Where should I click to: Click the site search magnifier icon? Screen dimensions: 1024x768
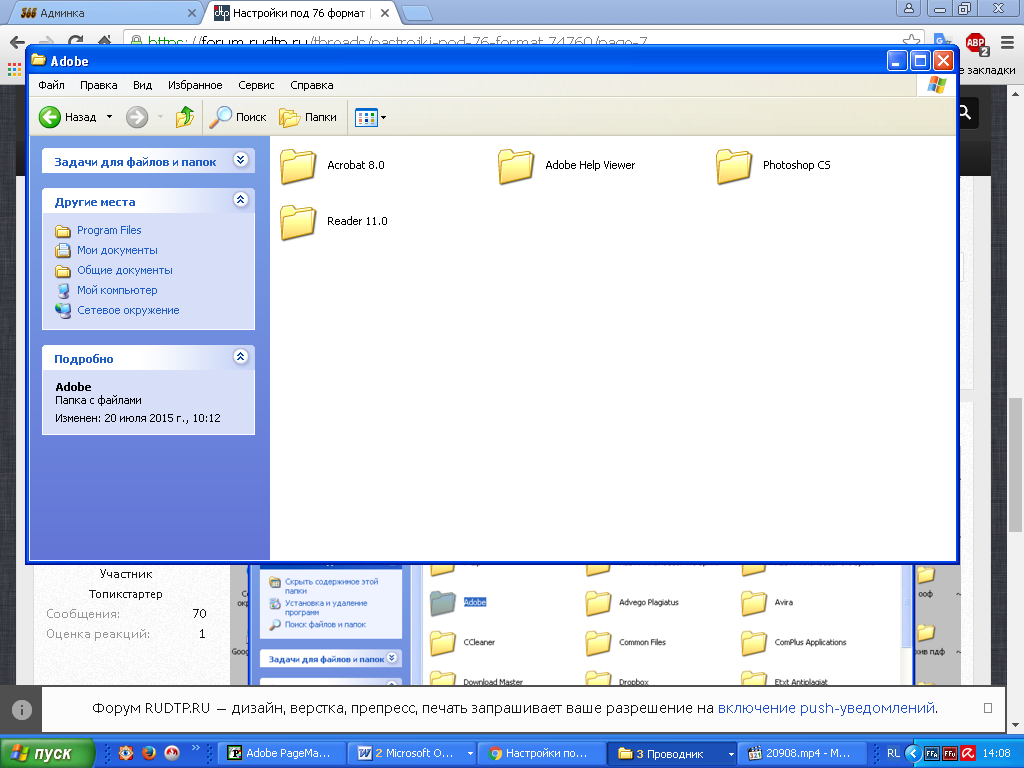tap(966, 113)
